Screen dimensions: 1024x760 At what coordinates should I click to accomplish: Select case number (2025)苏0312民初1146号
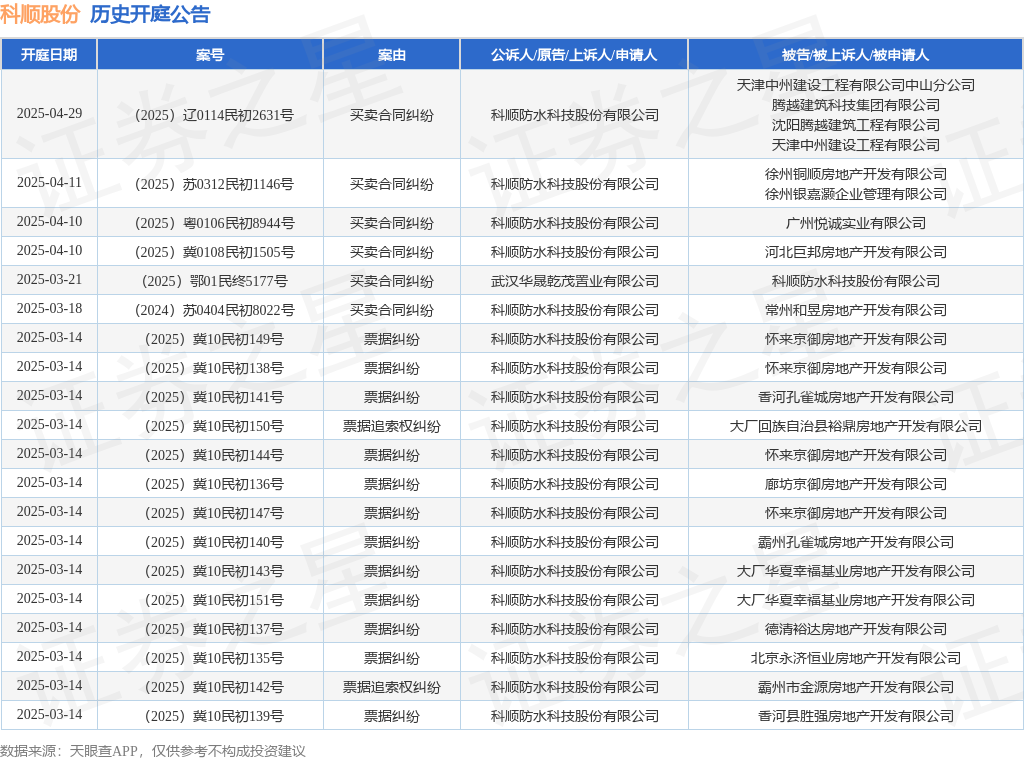(214, 184)
